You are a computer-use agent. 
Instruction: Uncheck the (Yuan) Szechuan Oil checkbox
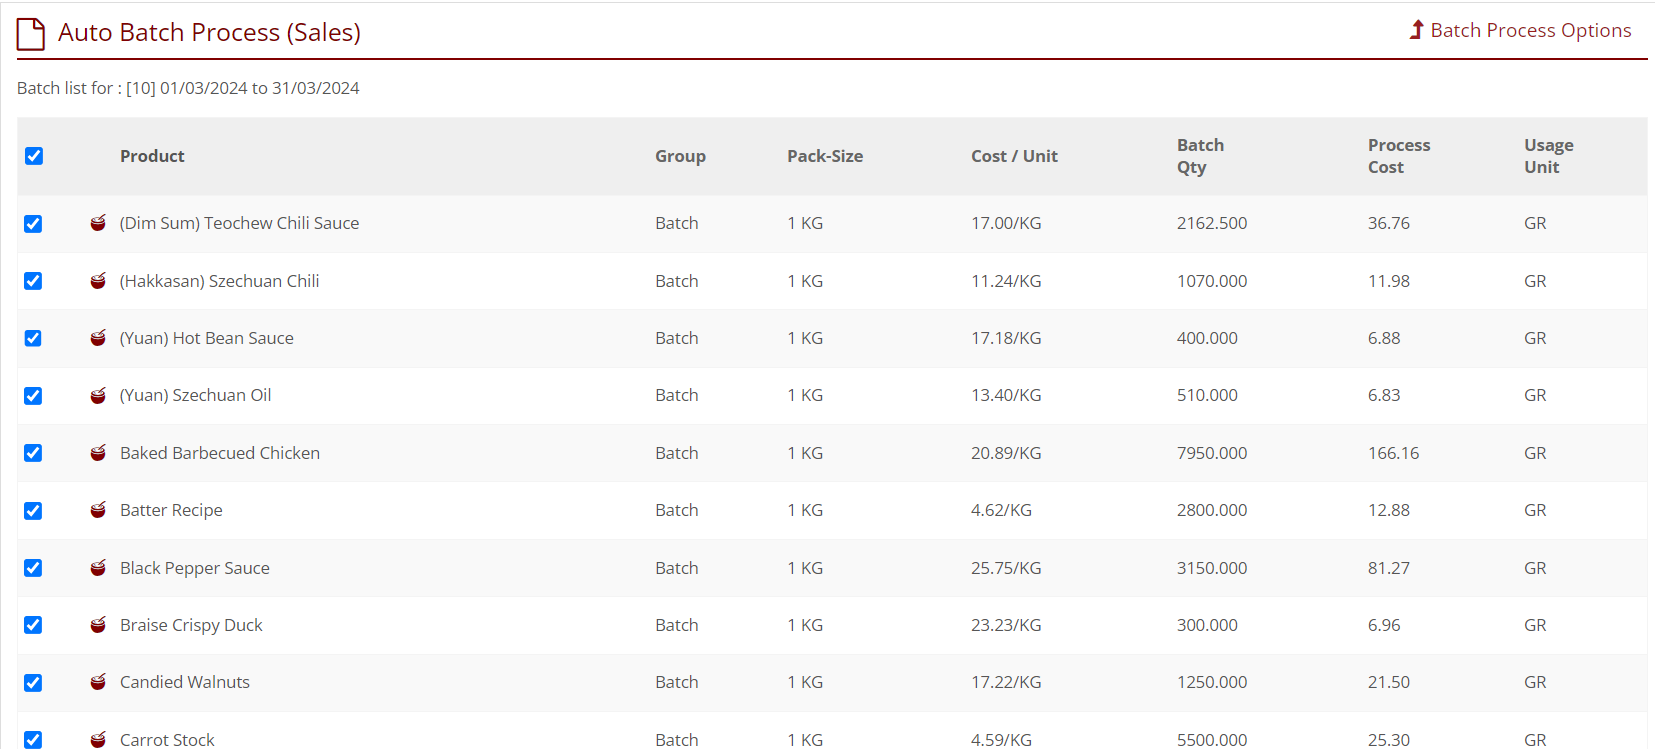coord(34,396)
